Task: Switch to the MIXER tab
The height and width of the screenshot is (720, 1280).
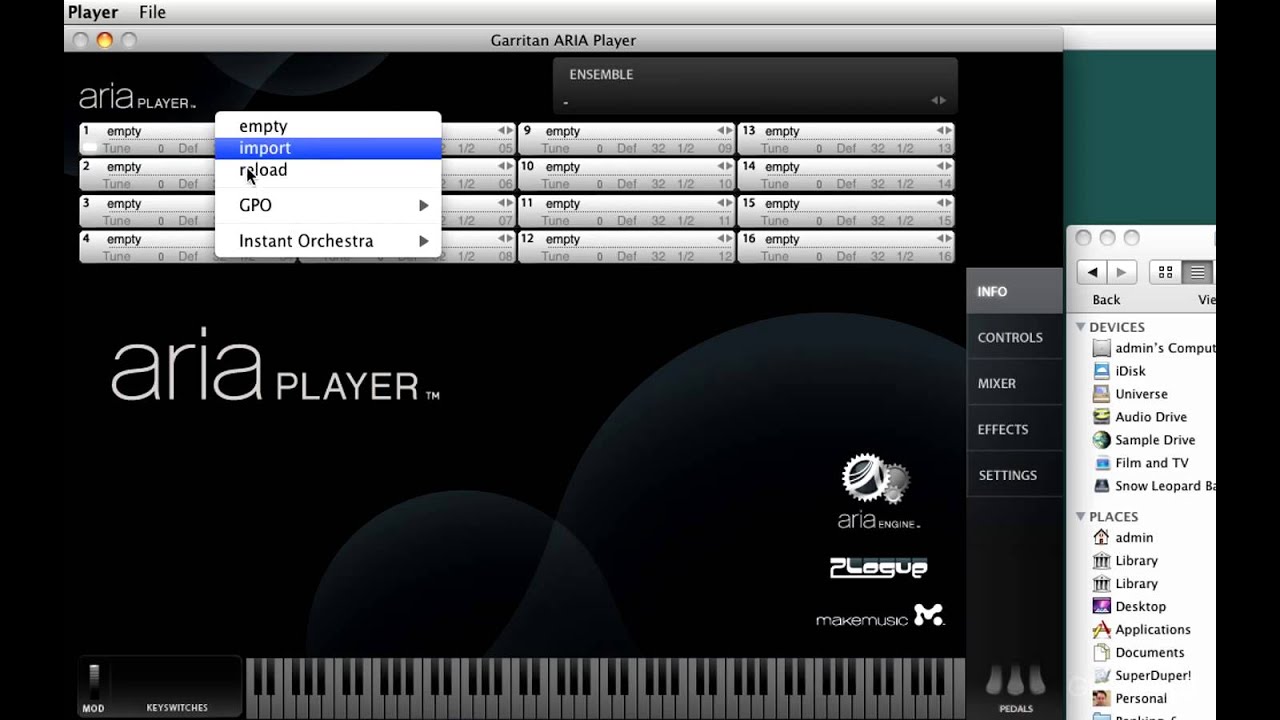Action: (1014, 383)
